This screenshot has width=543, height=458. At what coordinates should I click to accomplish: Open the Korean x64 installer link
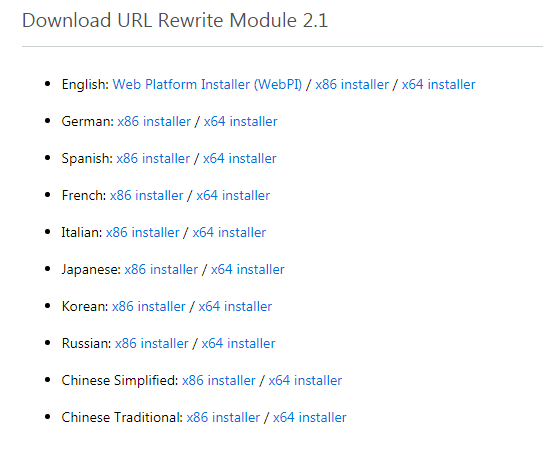[235, 307]
